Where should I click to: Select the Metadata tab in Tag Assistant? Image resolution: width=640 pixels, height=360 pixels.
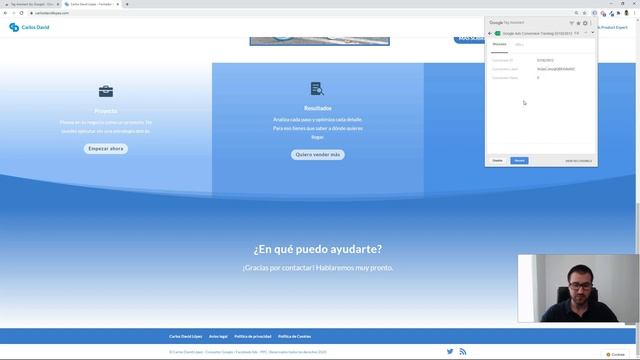[x=499, y=44]
